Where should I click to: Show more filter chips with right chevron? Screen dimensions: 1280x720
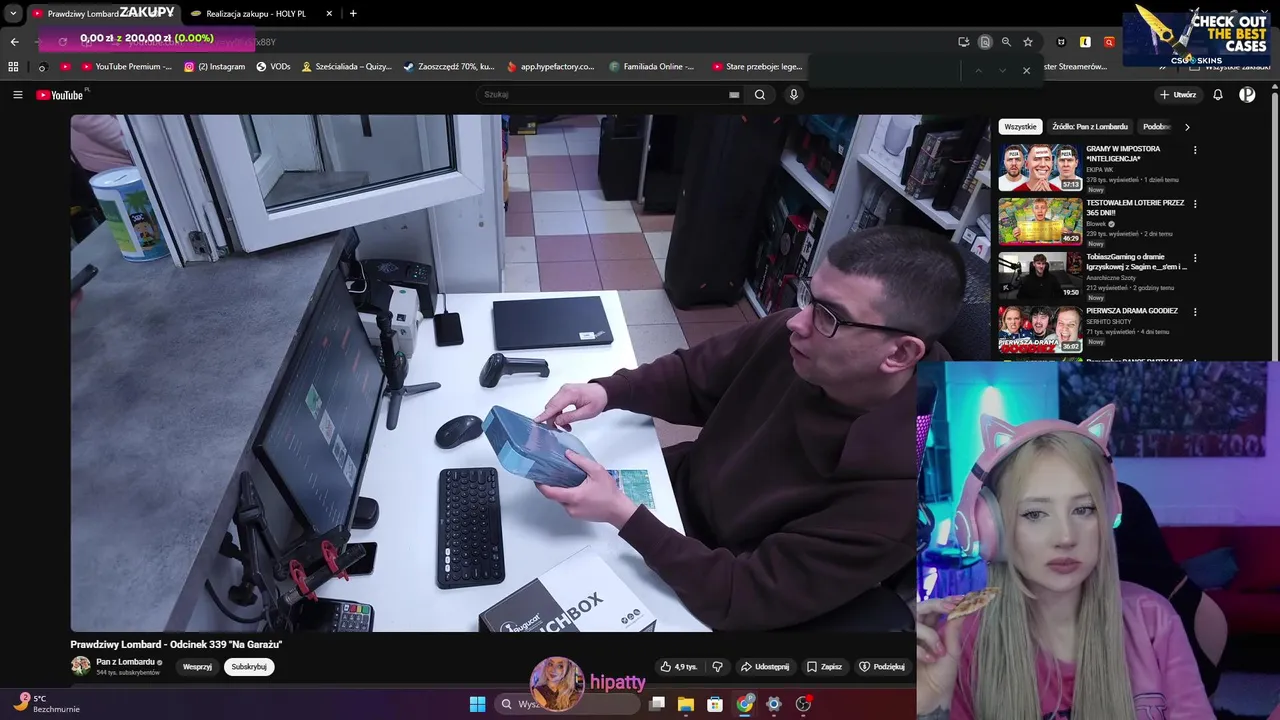[1187, 127]
